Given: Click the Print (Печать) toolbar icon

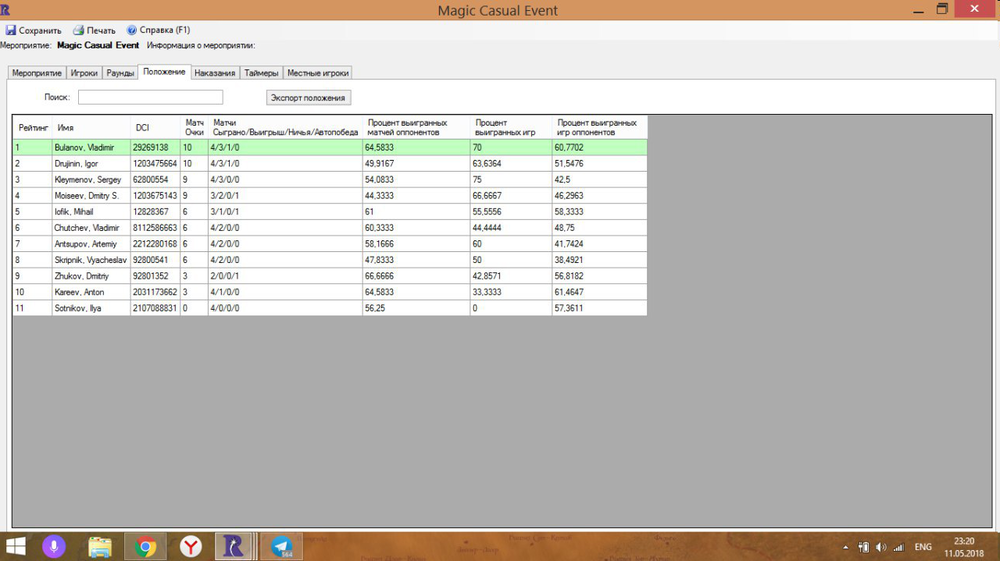Looking at the screenshot, I should pyautogui.click(x=78, y=30).
